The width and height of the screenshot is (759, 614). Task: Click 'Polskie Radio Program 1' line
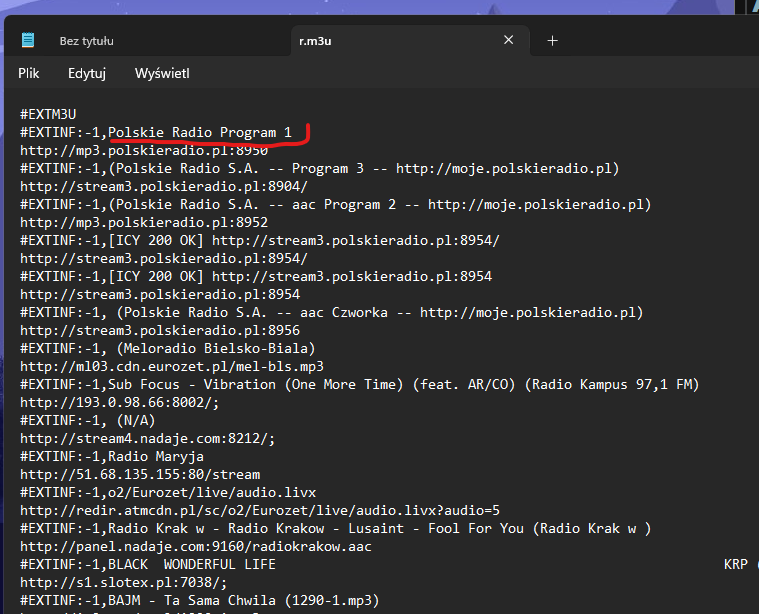pyautogui.click(x=156, y=132)
